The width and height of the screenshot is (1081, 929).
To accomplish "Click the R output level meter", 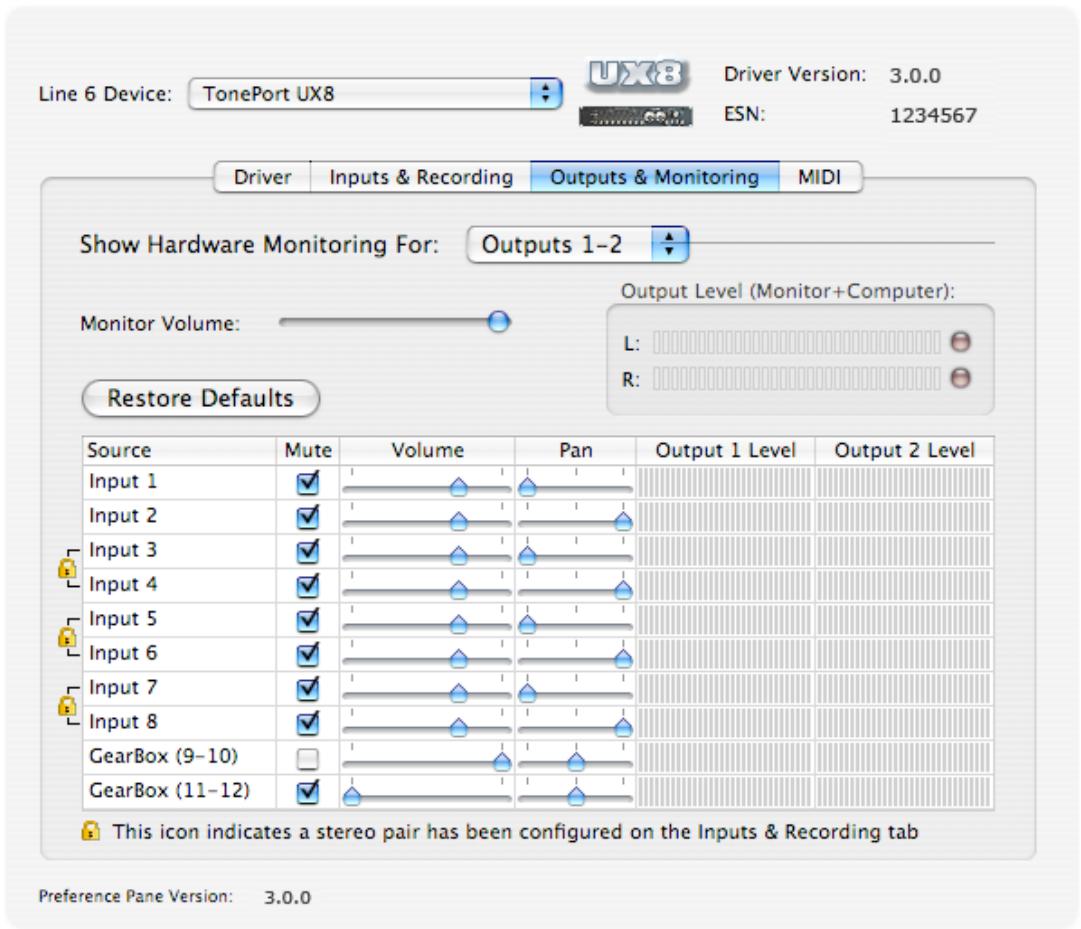I will [x=796, y=378].
